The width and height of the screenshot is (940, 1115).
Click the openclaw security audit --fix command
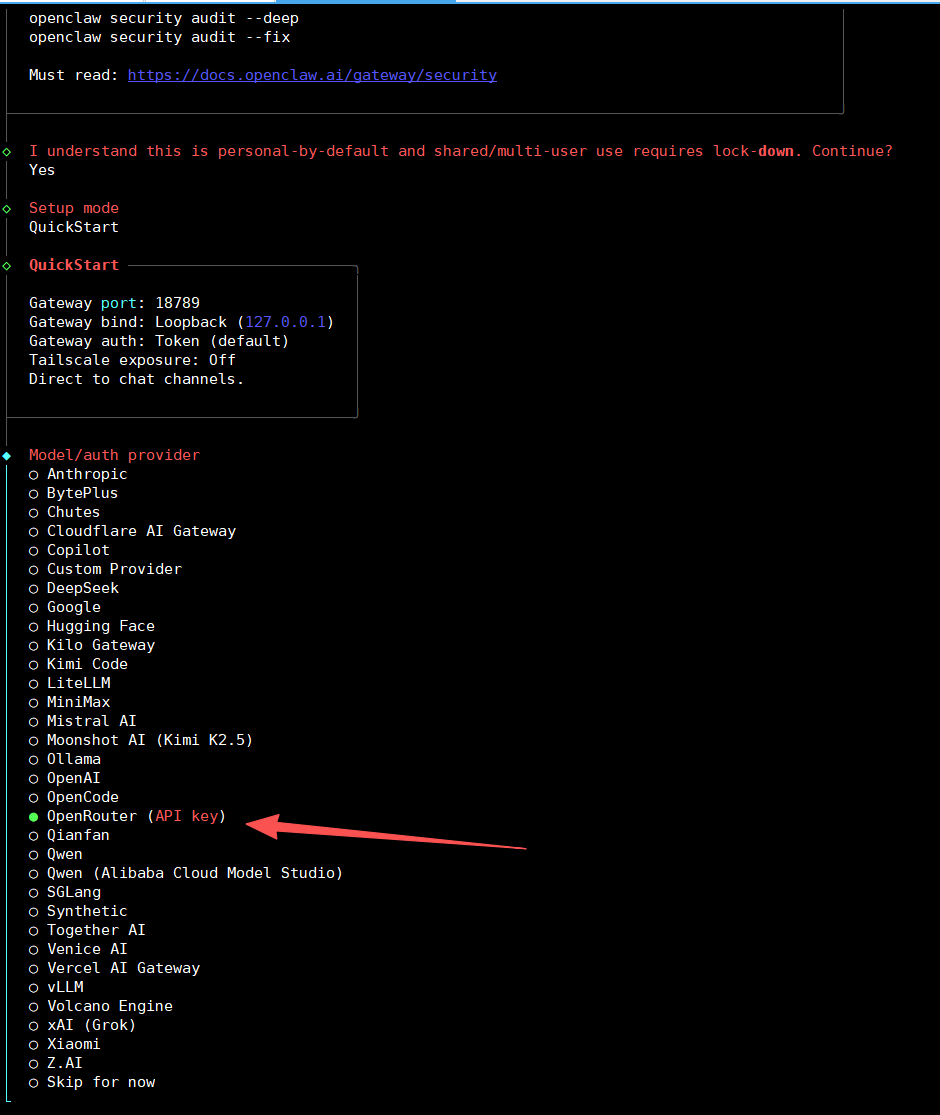(159, 37)
